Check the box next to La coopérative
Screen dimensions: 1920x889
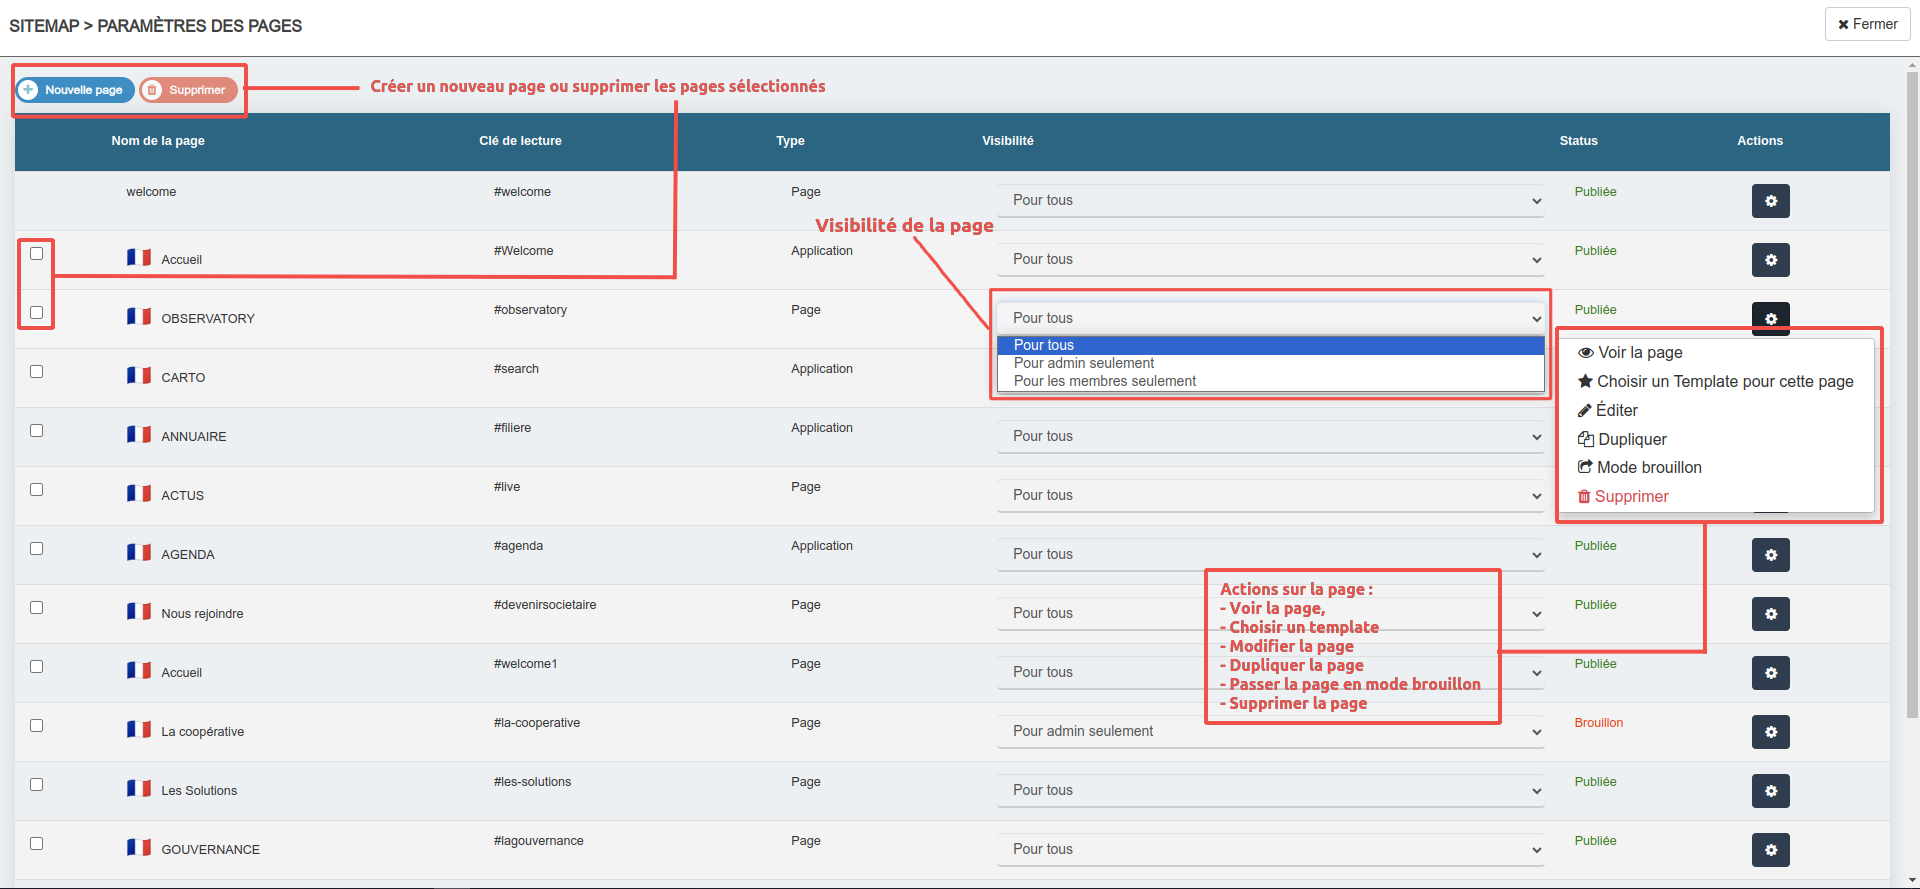click(x=37, y=726)
